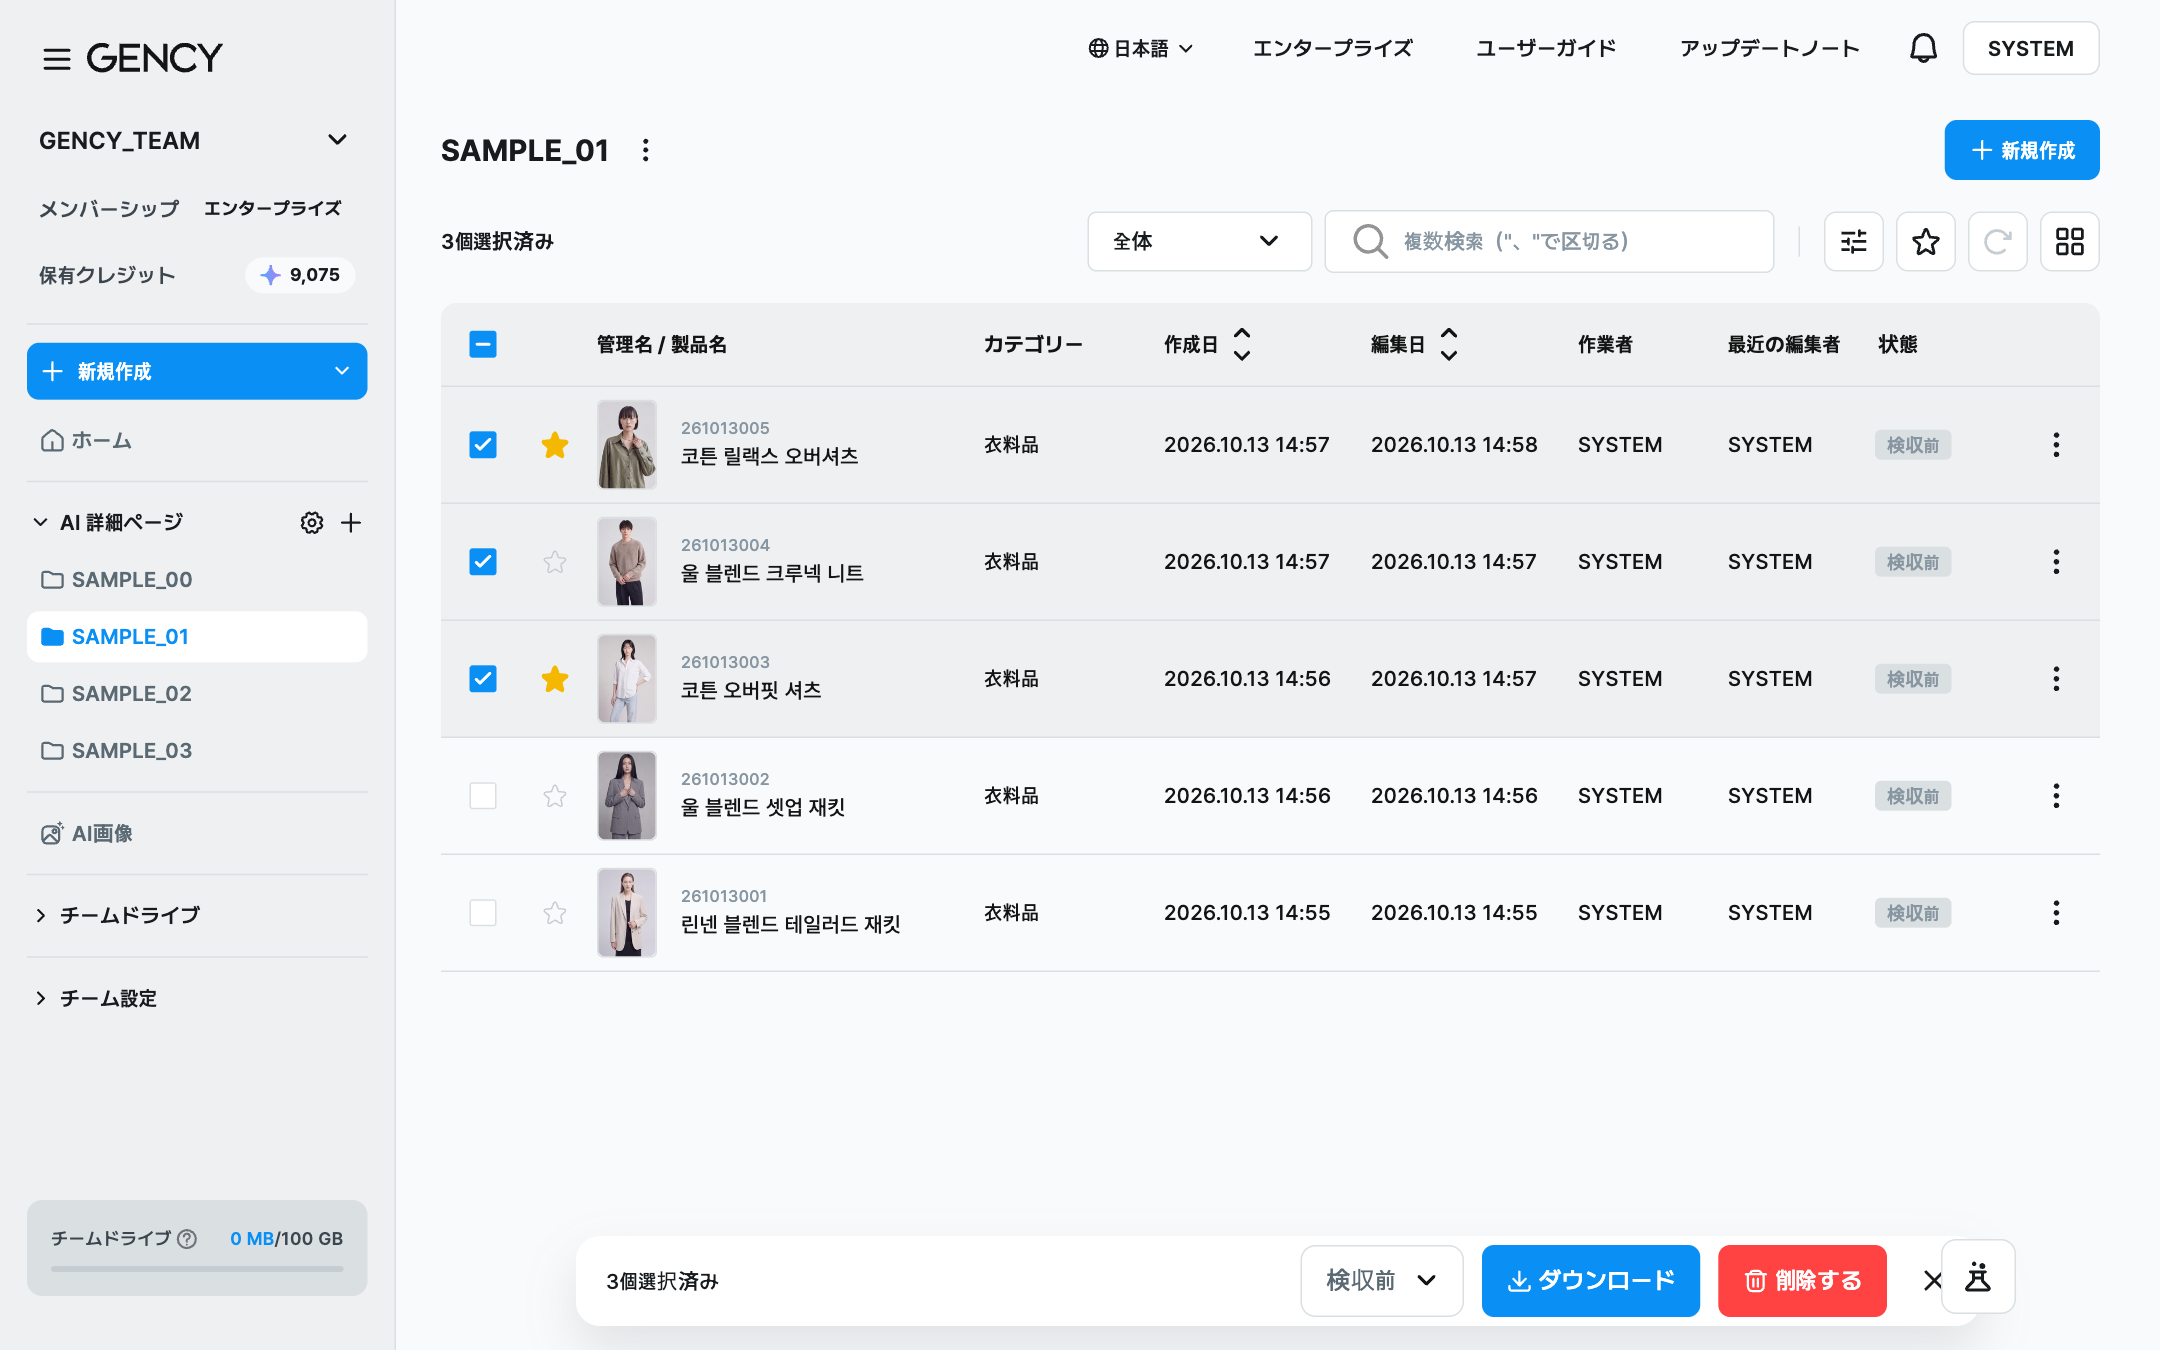This screenshot has height=1350, width=2160.
Task: Unstar the 코튼 오버핏 셔츠 row
Action: click(555, 679)
